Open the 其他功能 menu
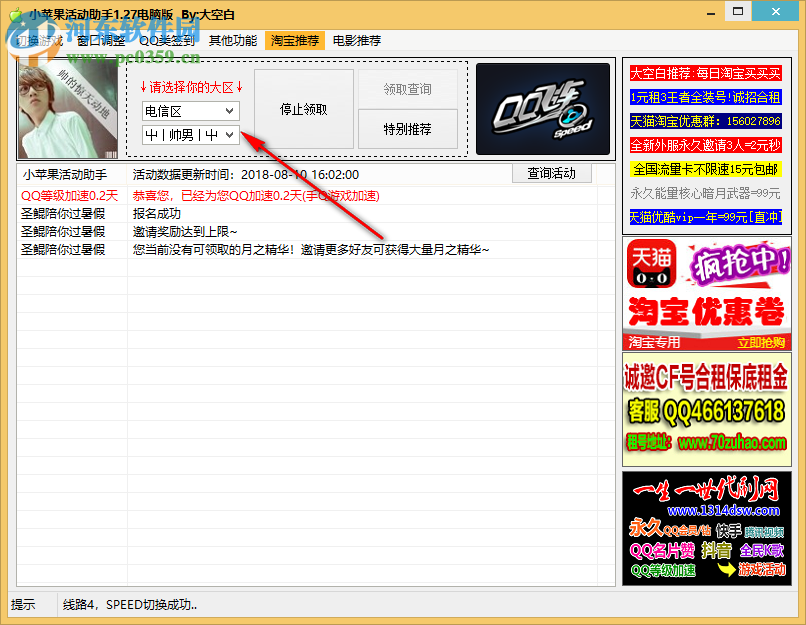The width and height of the screenshot is (806, 625). click(x=233, y=41)
